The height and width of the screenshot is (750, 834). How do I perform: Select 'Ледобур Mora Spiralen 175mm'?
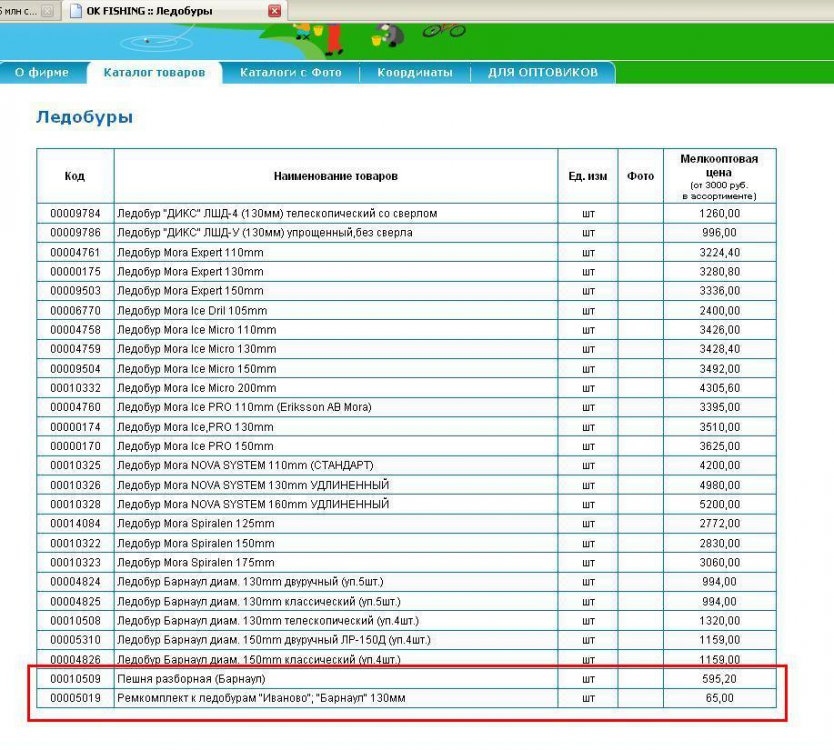(196, 562)
